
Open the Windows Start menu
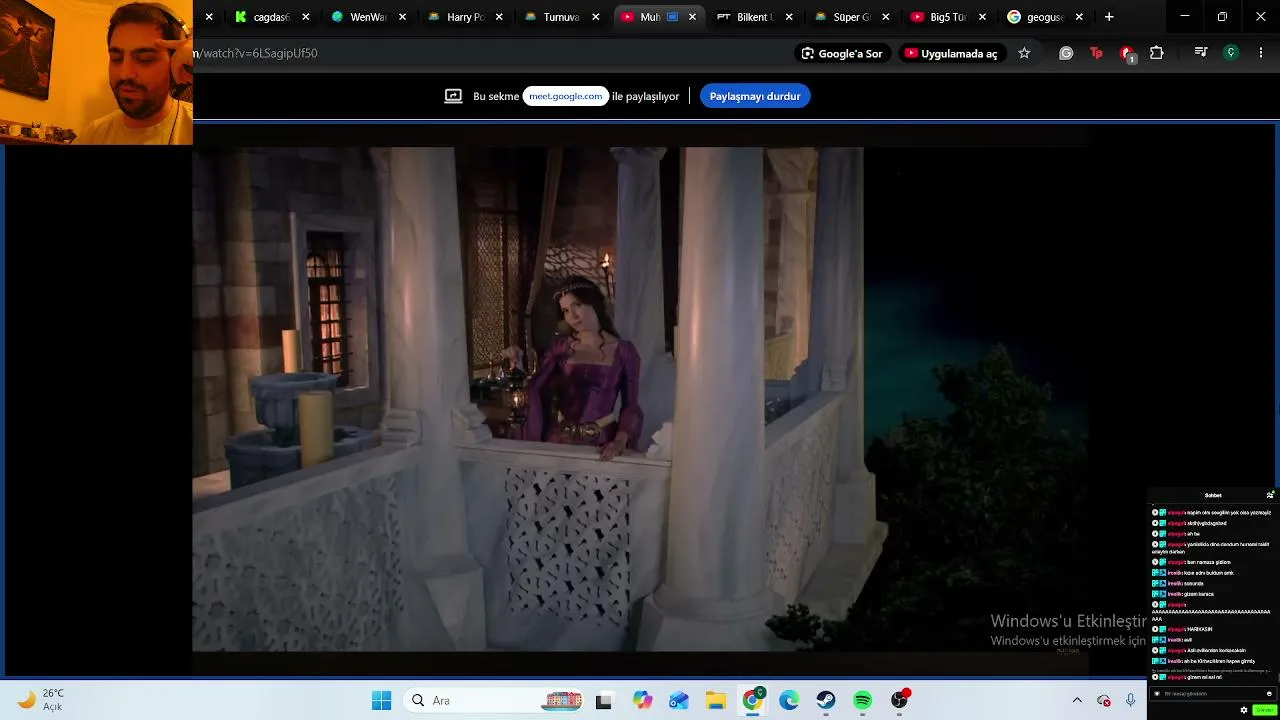point(381,701)
